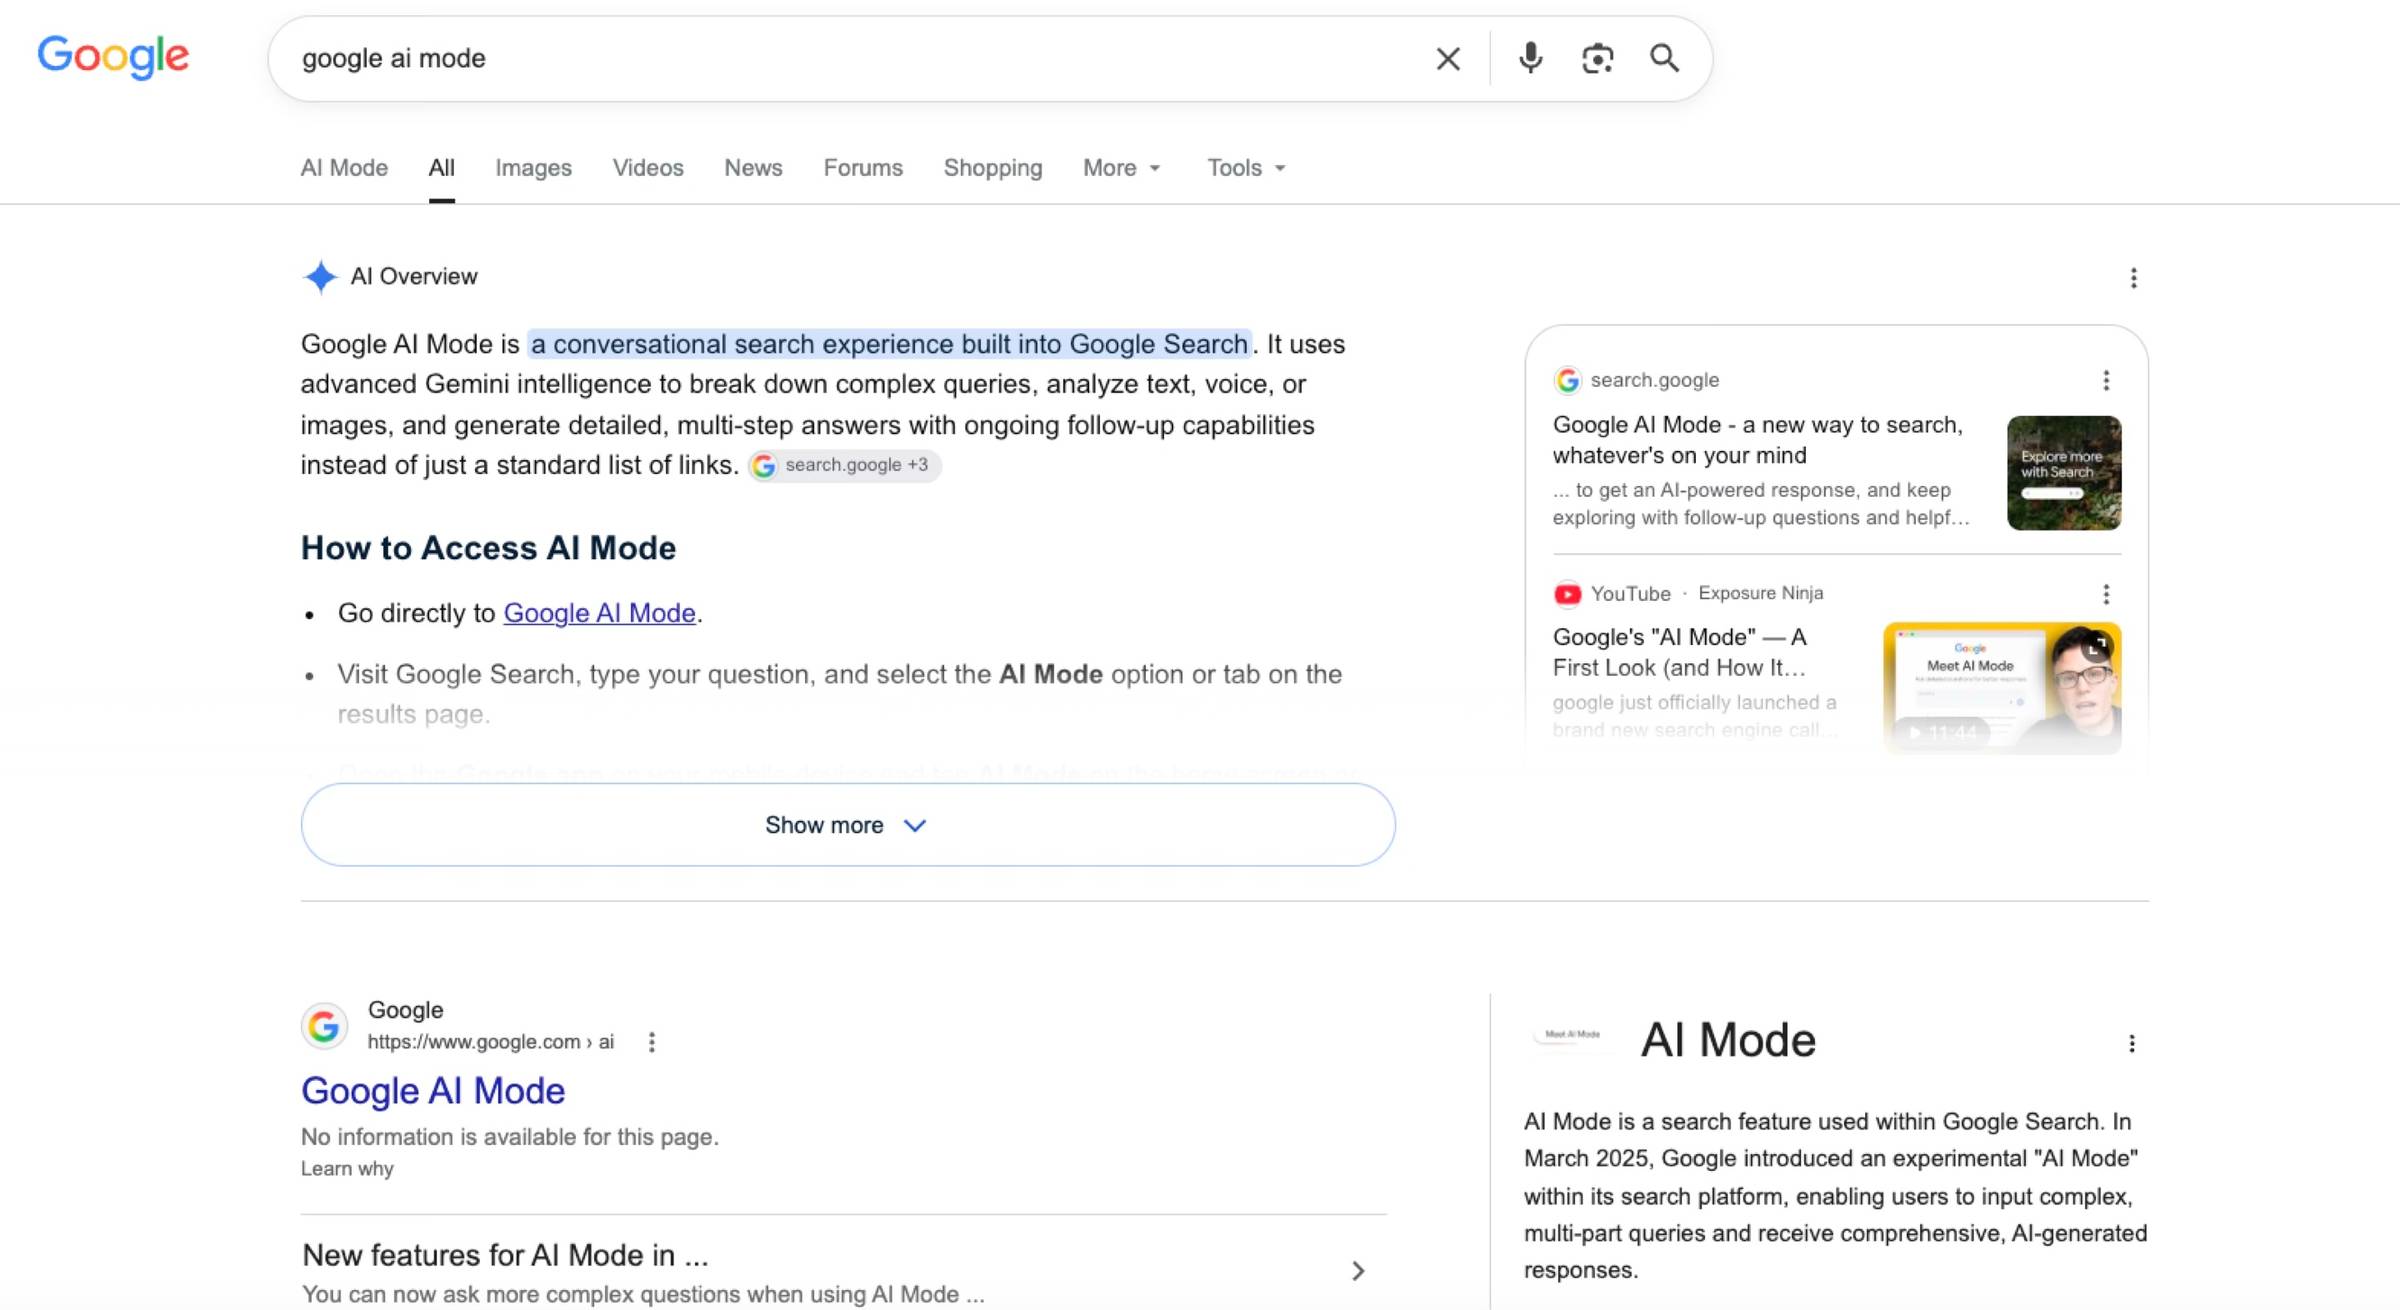Click 'No information is available' snippet text
This screenshot has width=2400, height=1310.
tap(510, 1137)
